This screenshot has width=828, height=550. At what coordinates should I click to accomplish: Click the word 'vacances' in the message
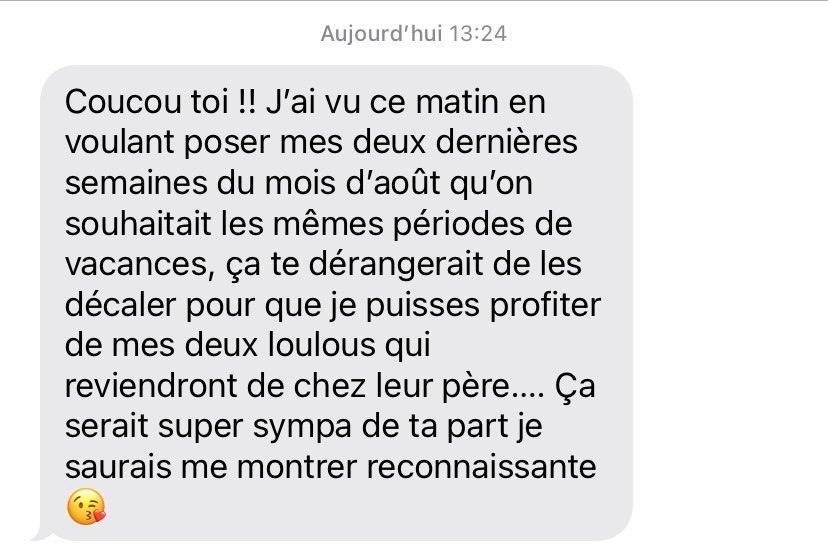[x=136, y=264]
